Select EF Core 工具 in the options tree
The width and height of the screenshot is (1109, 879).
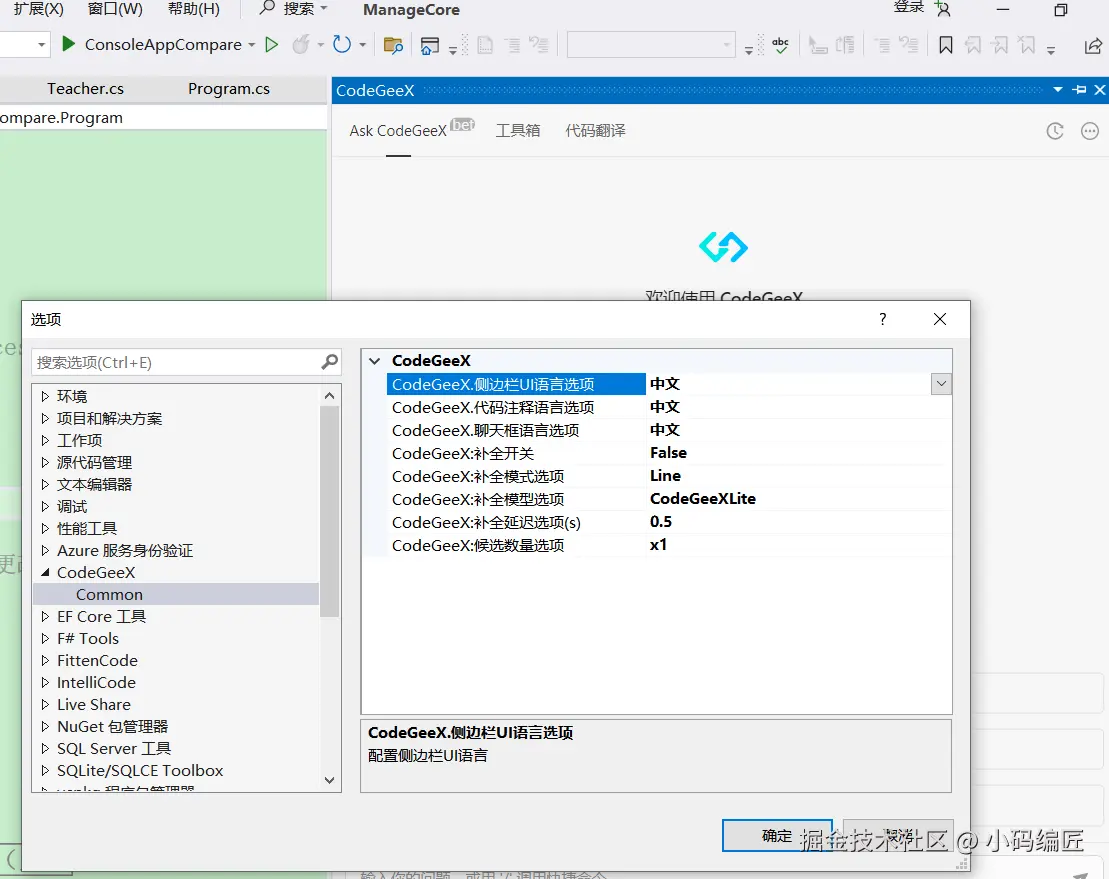(101, 617)
